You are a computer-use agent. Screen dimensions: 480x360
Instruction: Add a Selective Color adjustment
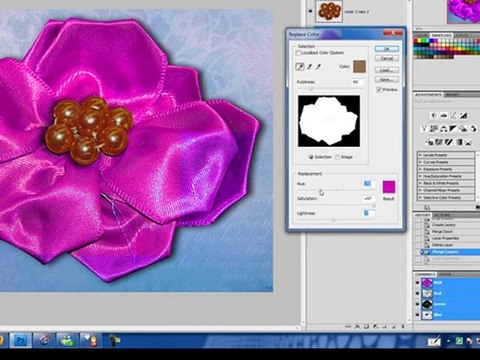[469, 142]
